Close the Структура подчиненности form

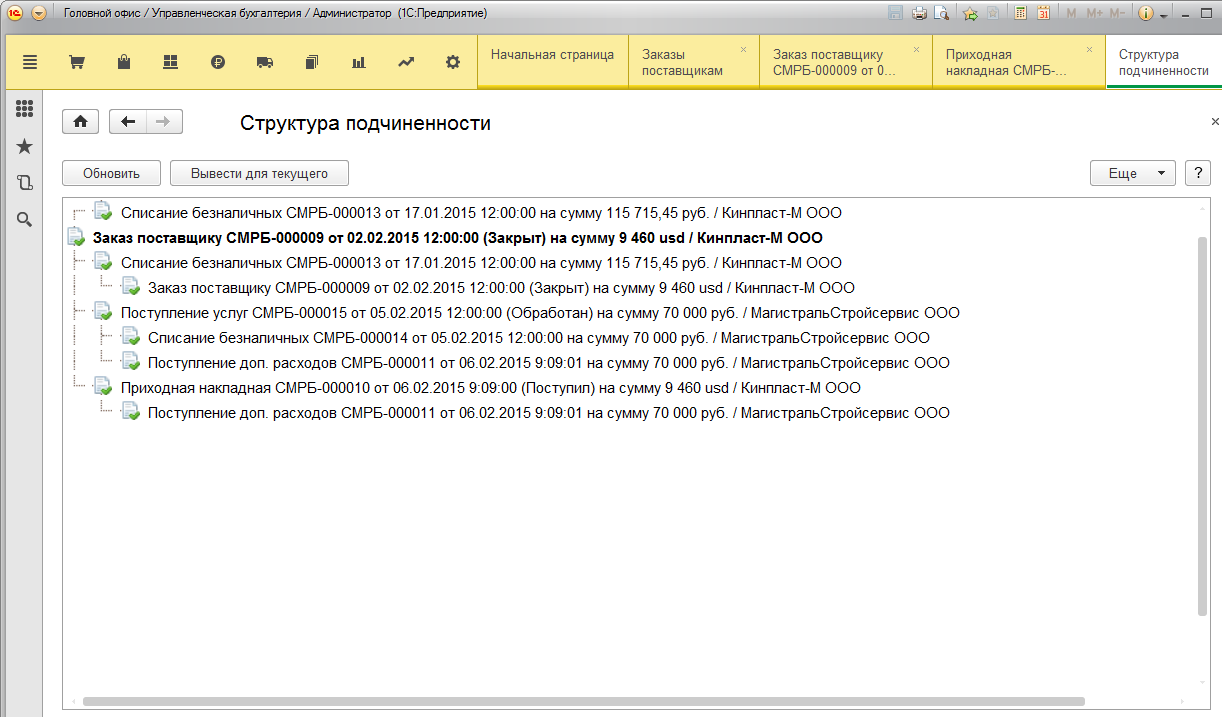click(x=1215, y=122)
